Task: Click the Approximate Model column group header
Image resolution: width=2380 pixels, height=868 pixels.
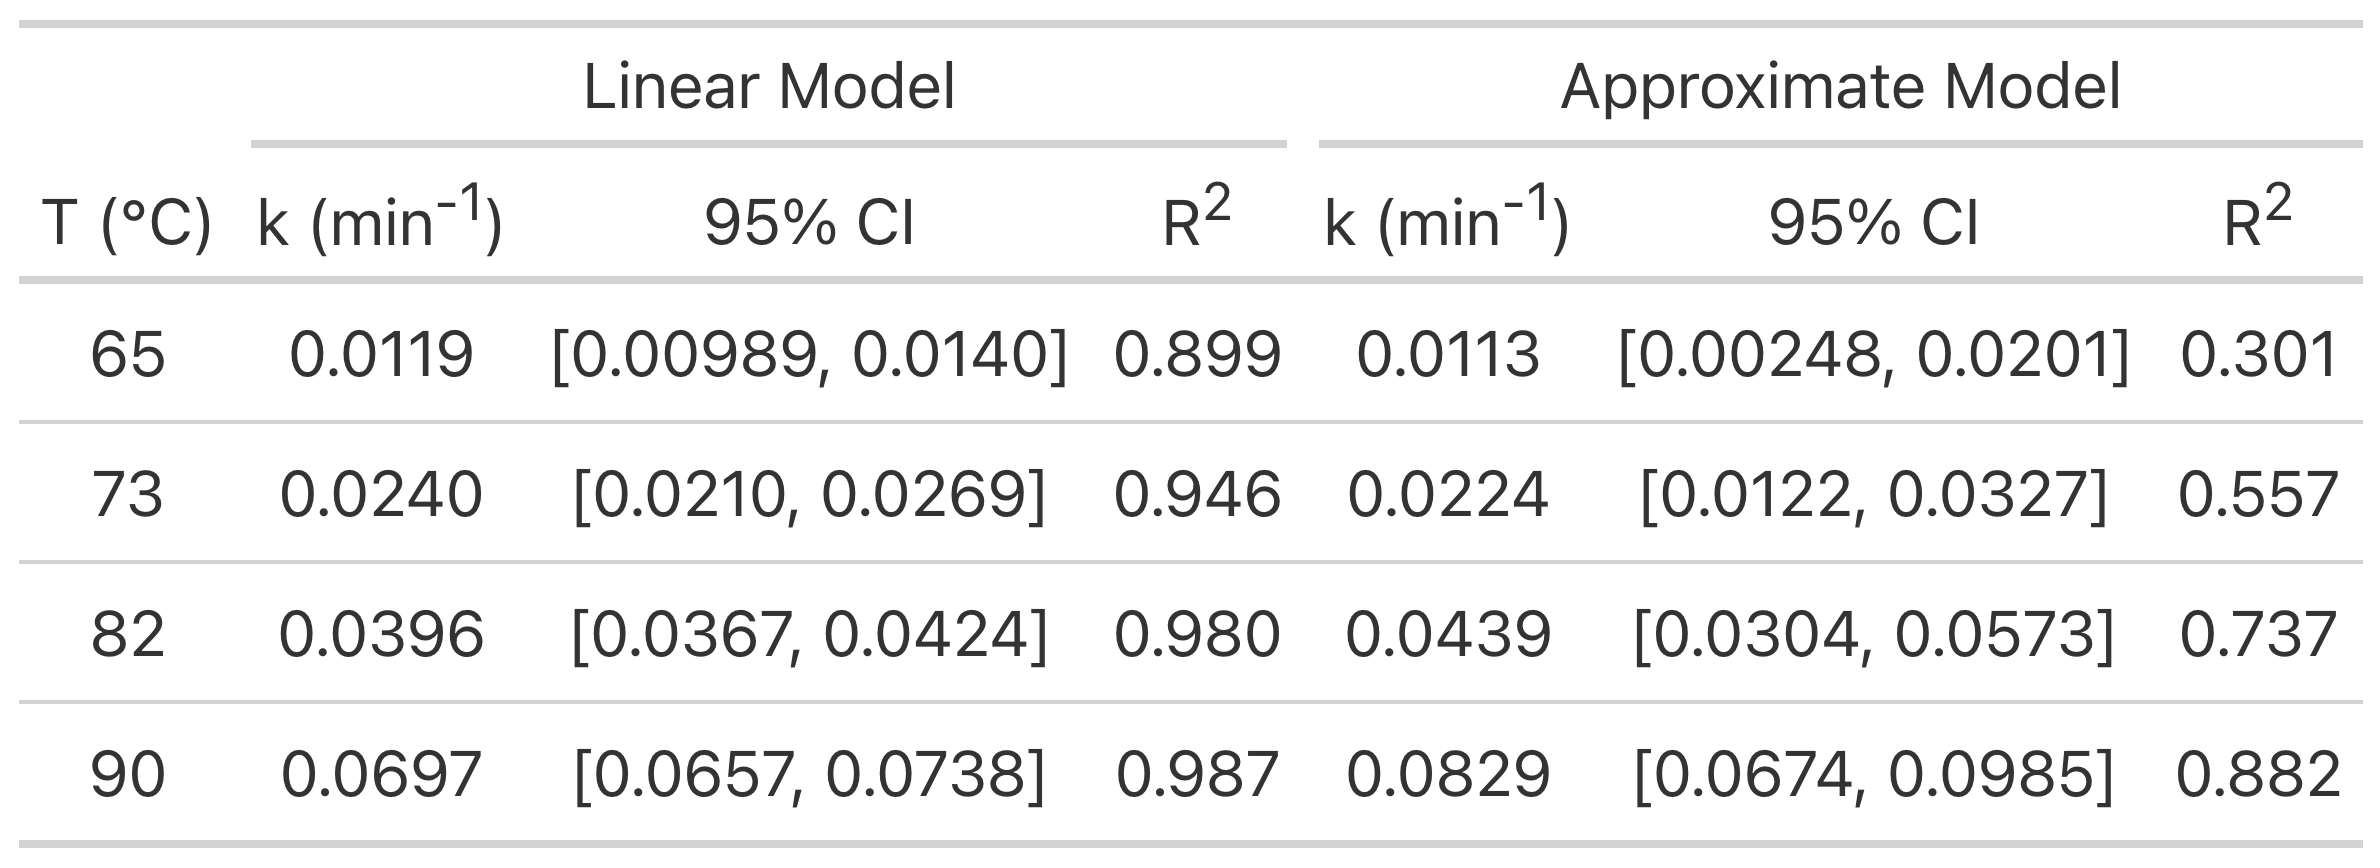Action: pyautogui.click(x=1840, y=87)
